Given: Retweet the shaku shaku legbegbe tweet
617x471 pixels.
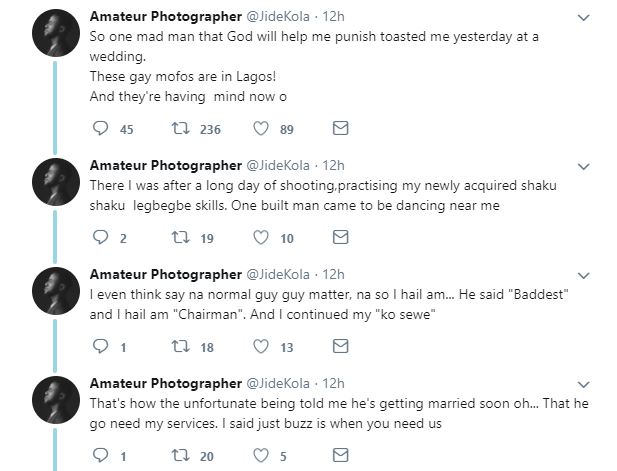Looking at the screenshot, I should [182, 237].
